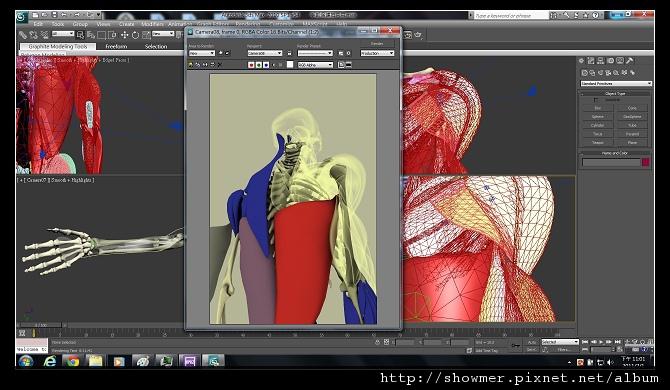Click white background swatch in render window
Screen dimensions: 670x390
(x=290, y=65)
